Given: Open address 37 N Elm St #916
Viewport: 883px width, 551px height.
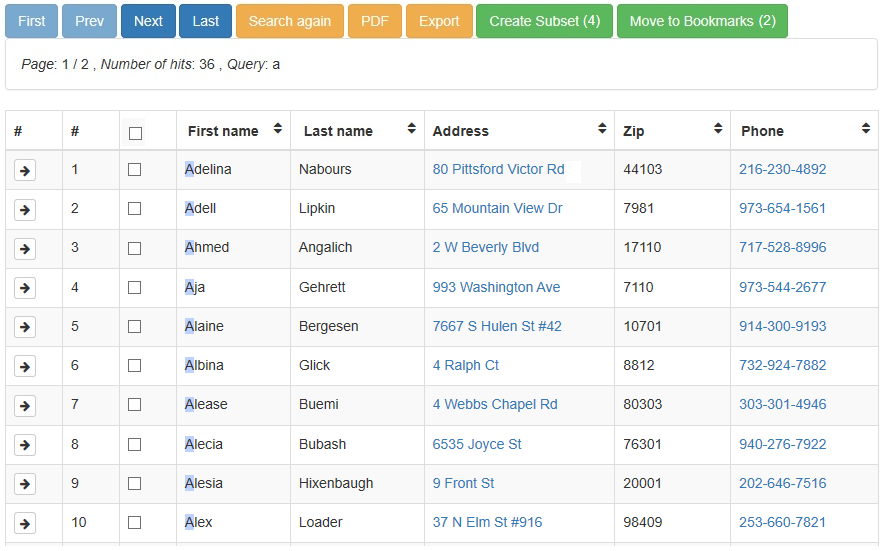Looking at the screenshot, I should point(487,522).
